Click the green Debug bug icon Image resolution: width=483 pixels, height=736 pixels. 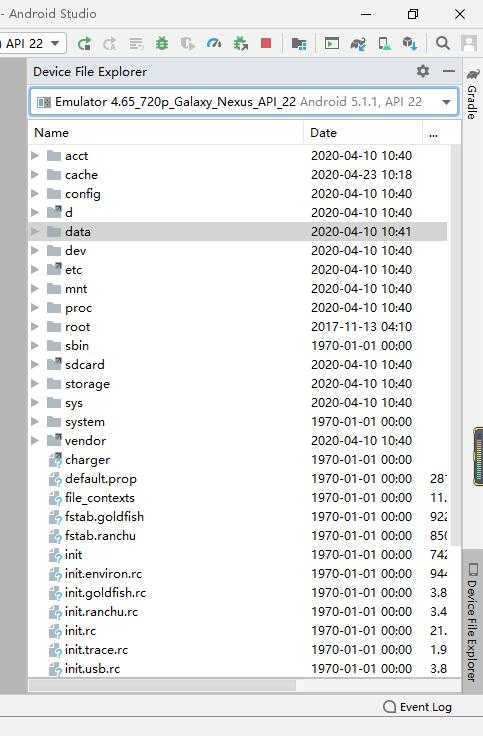[x=162, y=44]
